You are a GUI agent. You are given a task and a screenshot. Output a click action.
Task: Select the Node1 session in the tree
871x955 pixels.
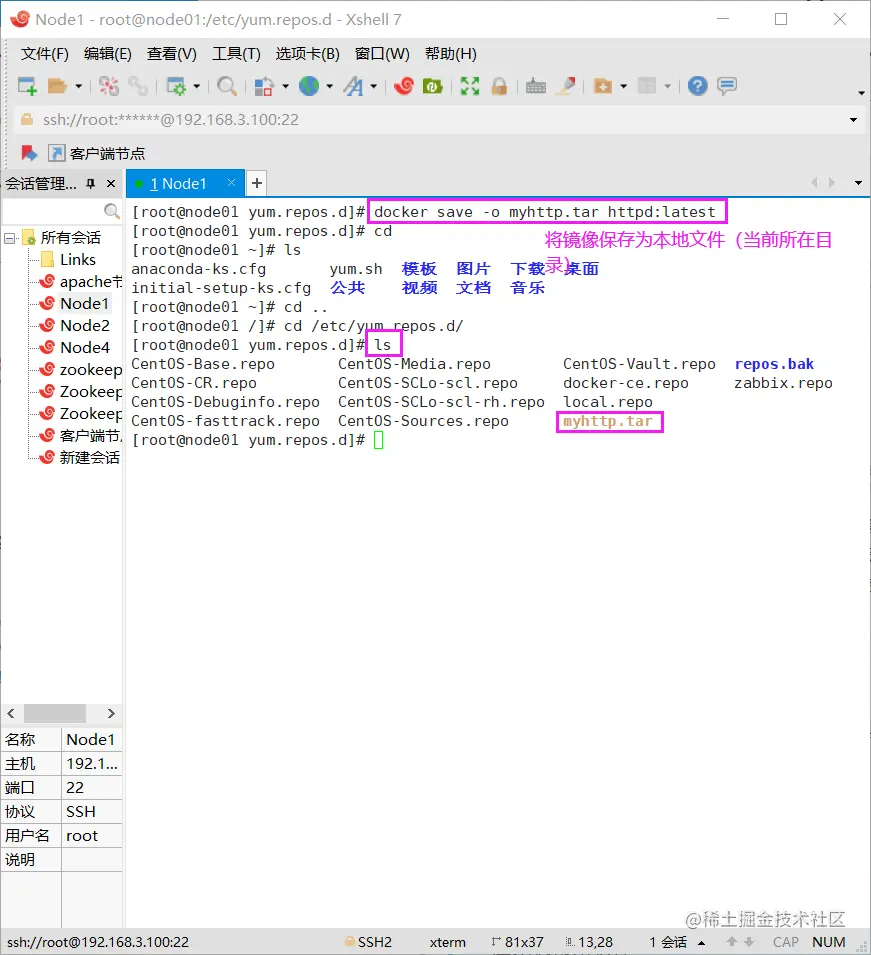(84, 304)
